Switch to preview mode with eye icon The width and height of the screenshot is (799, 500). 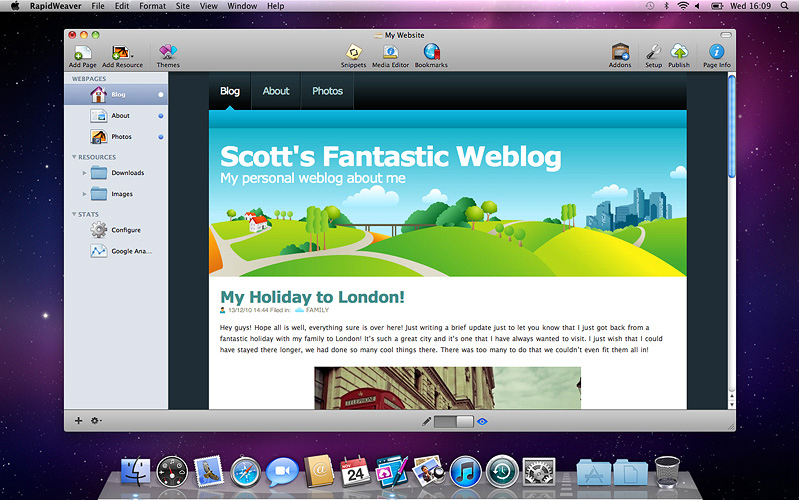pos(482,422)
